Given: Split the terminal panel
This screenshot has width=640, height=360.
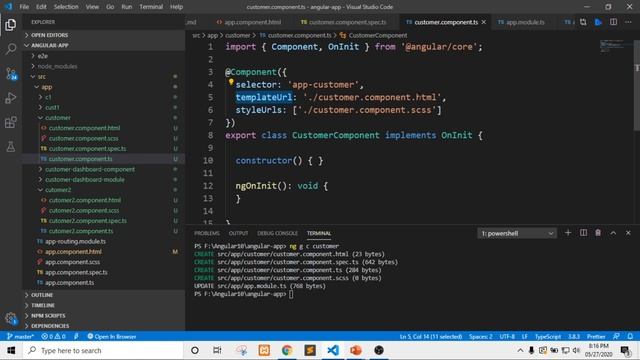Looking at the screenshot, I should (583, 233).
